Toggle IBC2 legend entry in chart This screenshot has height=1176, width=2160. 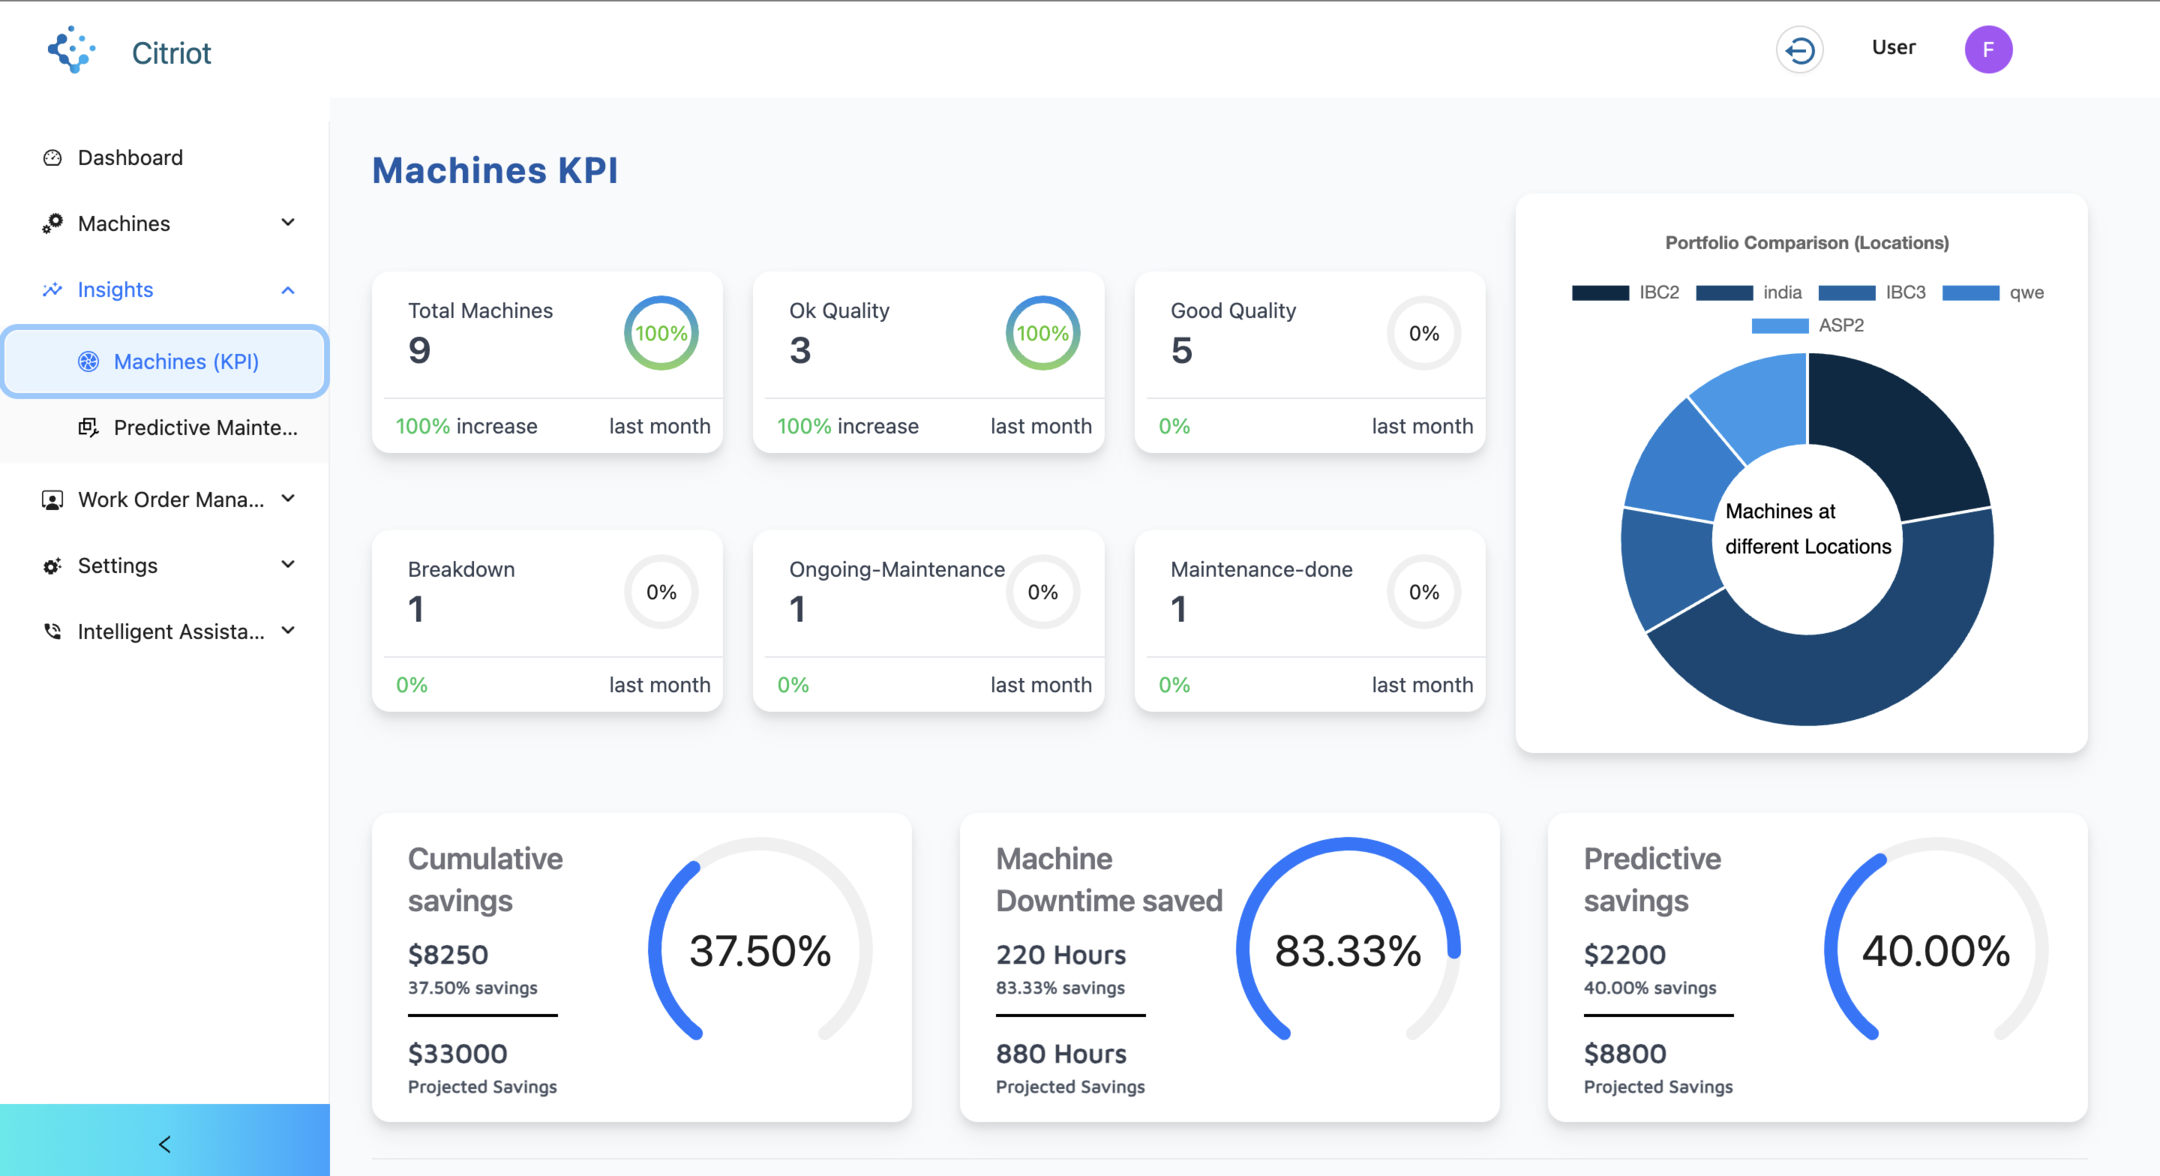coord(1626,293)
